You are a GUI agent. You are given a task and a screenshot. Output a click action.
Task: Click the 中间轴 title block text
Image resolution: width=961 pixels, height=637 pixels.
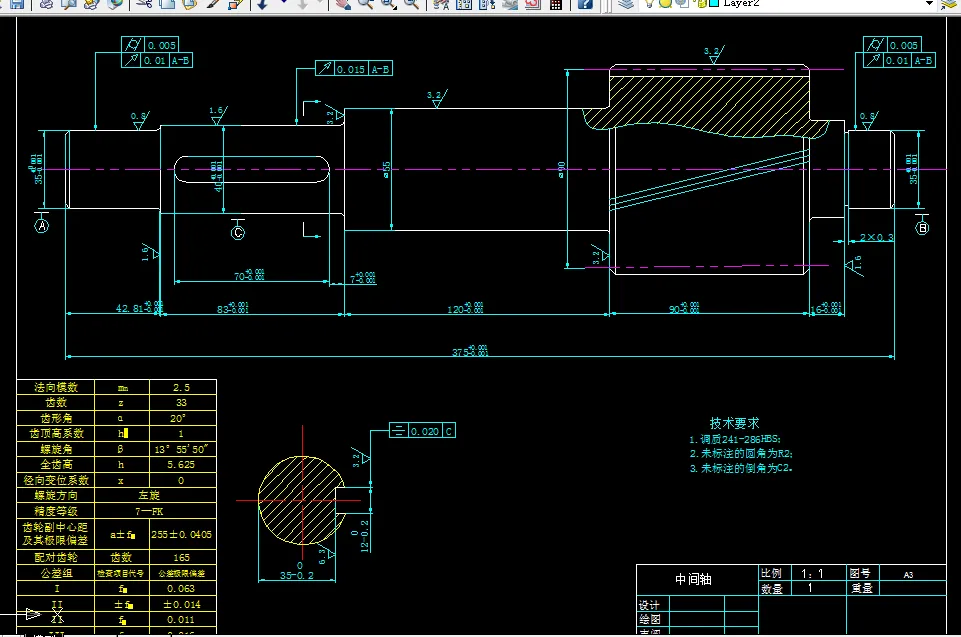pyautogui.click(x=693, y=579)
